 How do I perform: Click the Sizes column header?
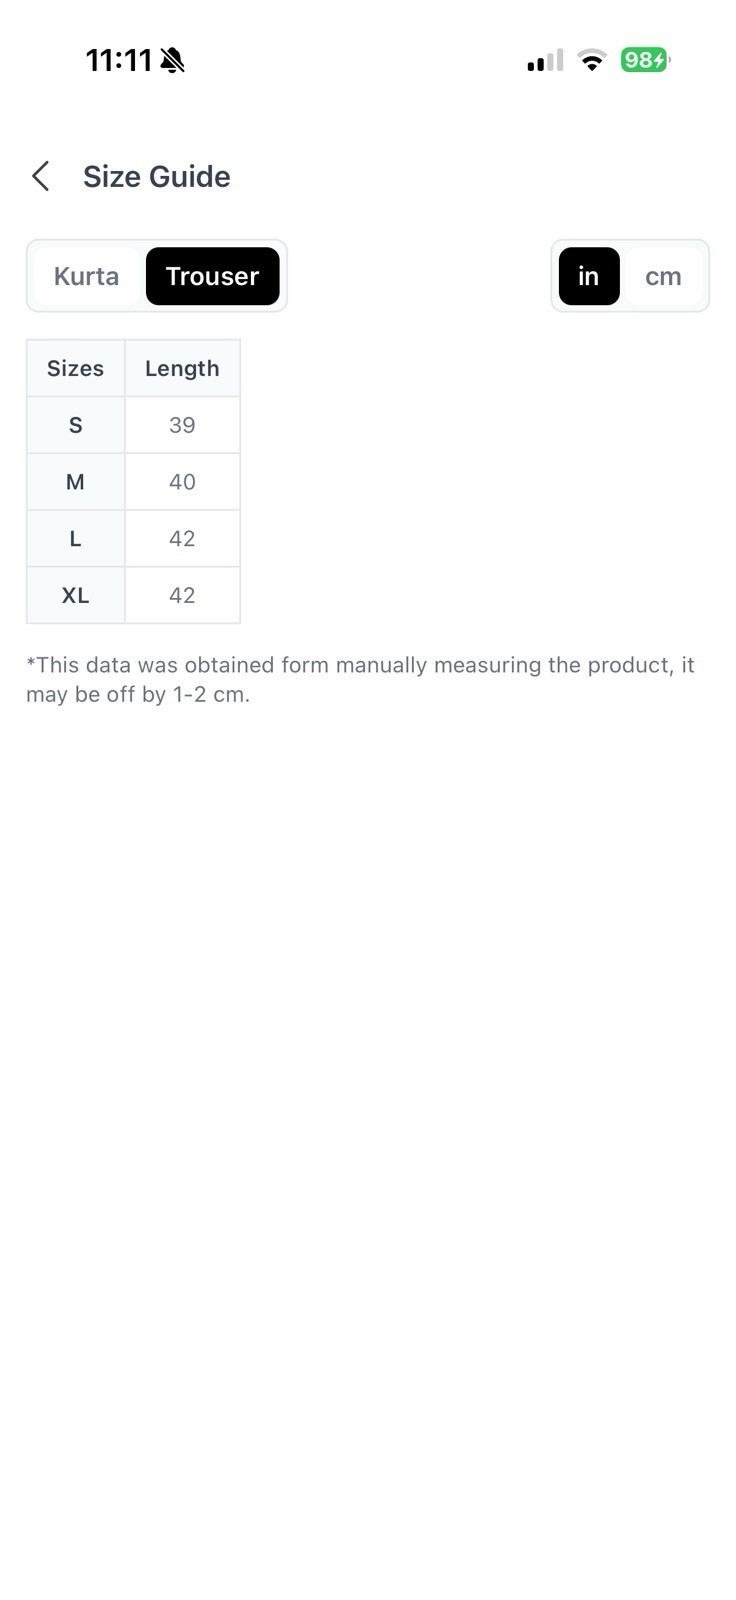[x=75, y=368]
